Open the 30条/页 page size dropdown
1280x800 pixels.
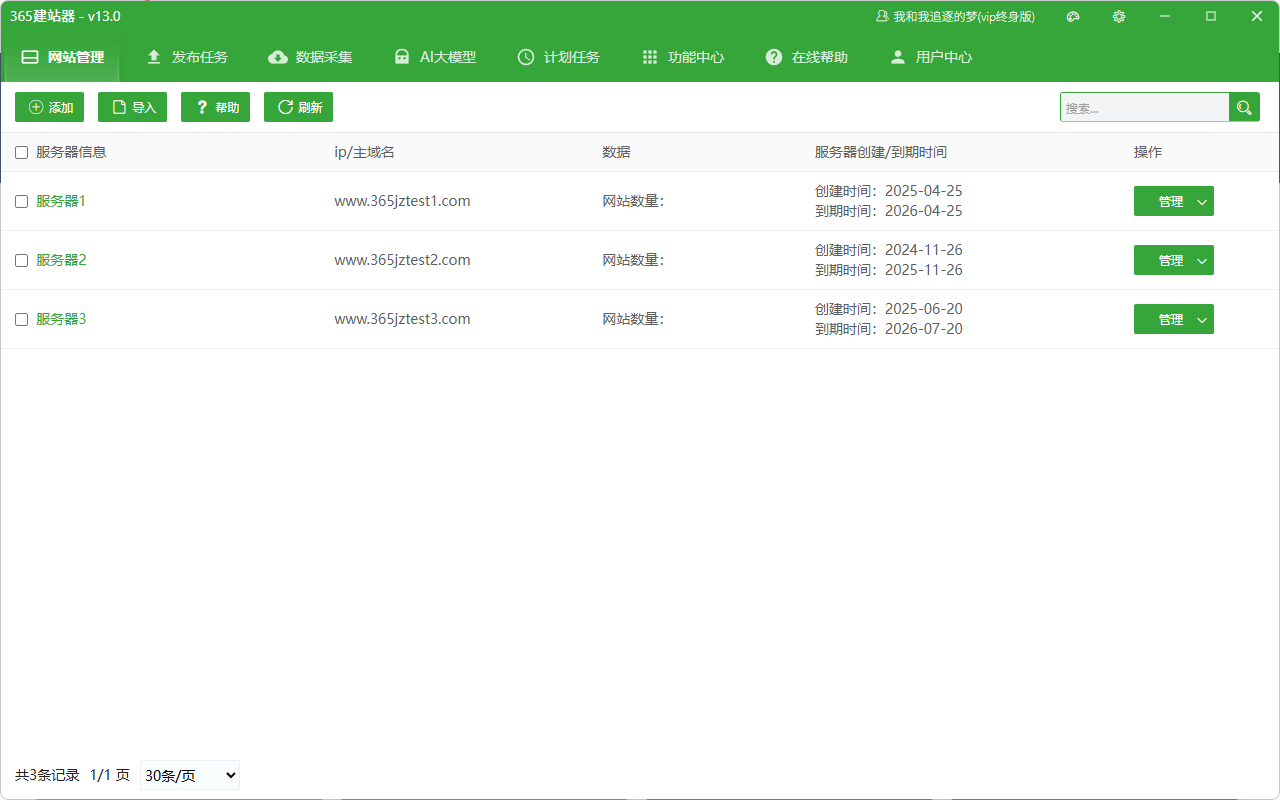tap(190, 775)
